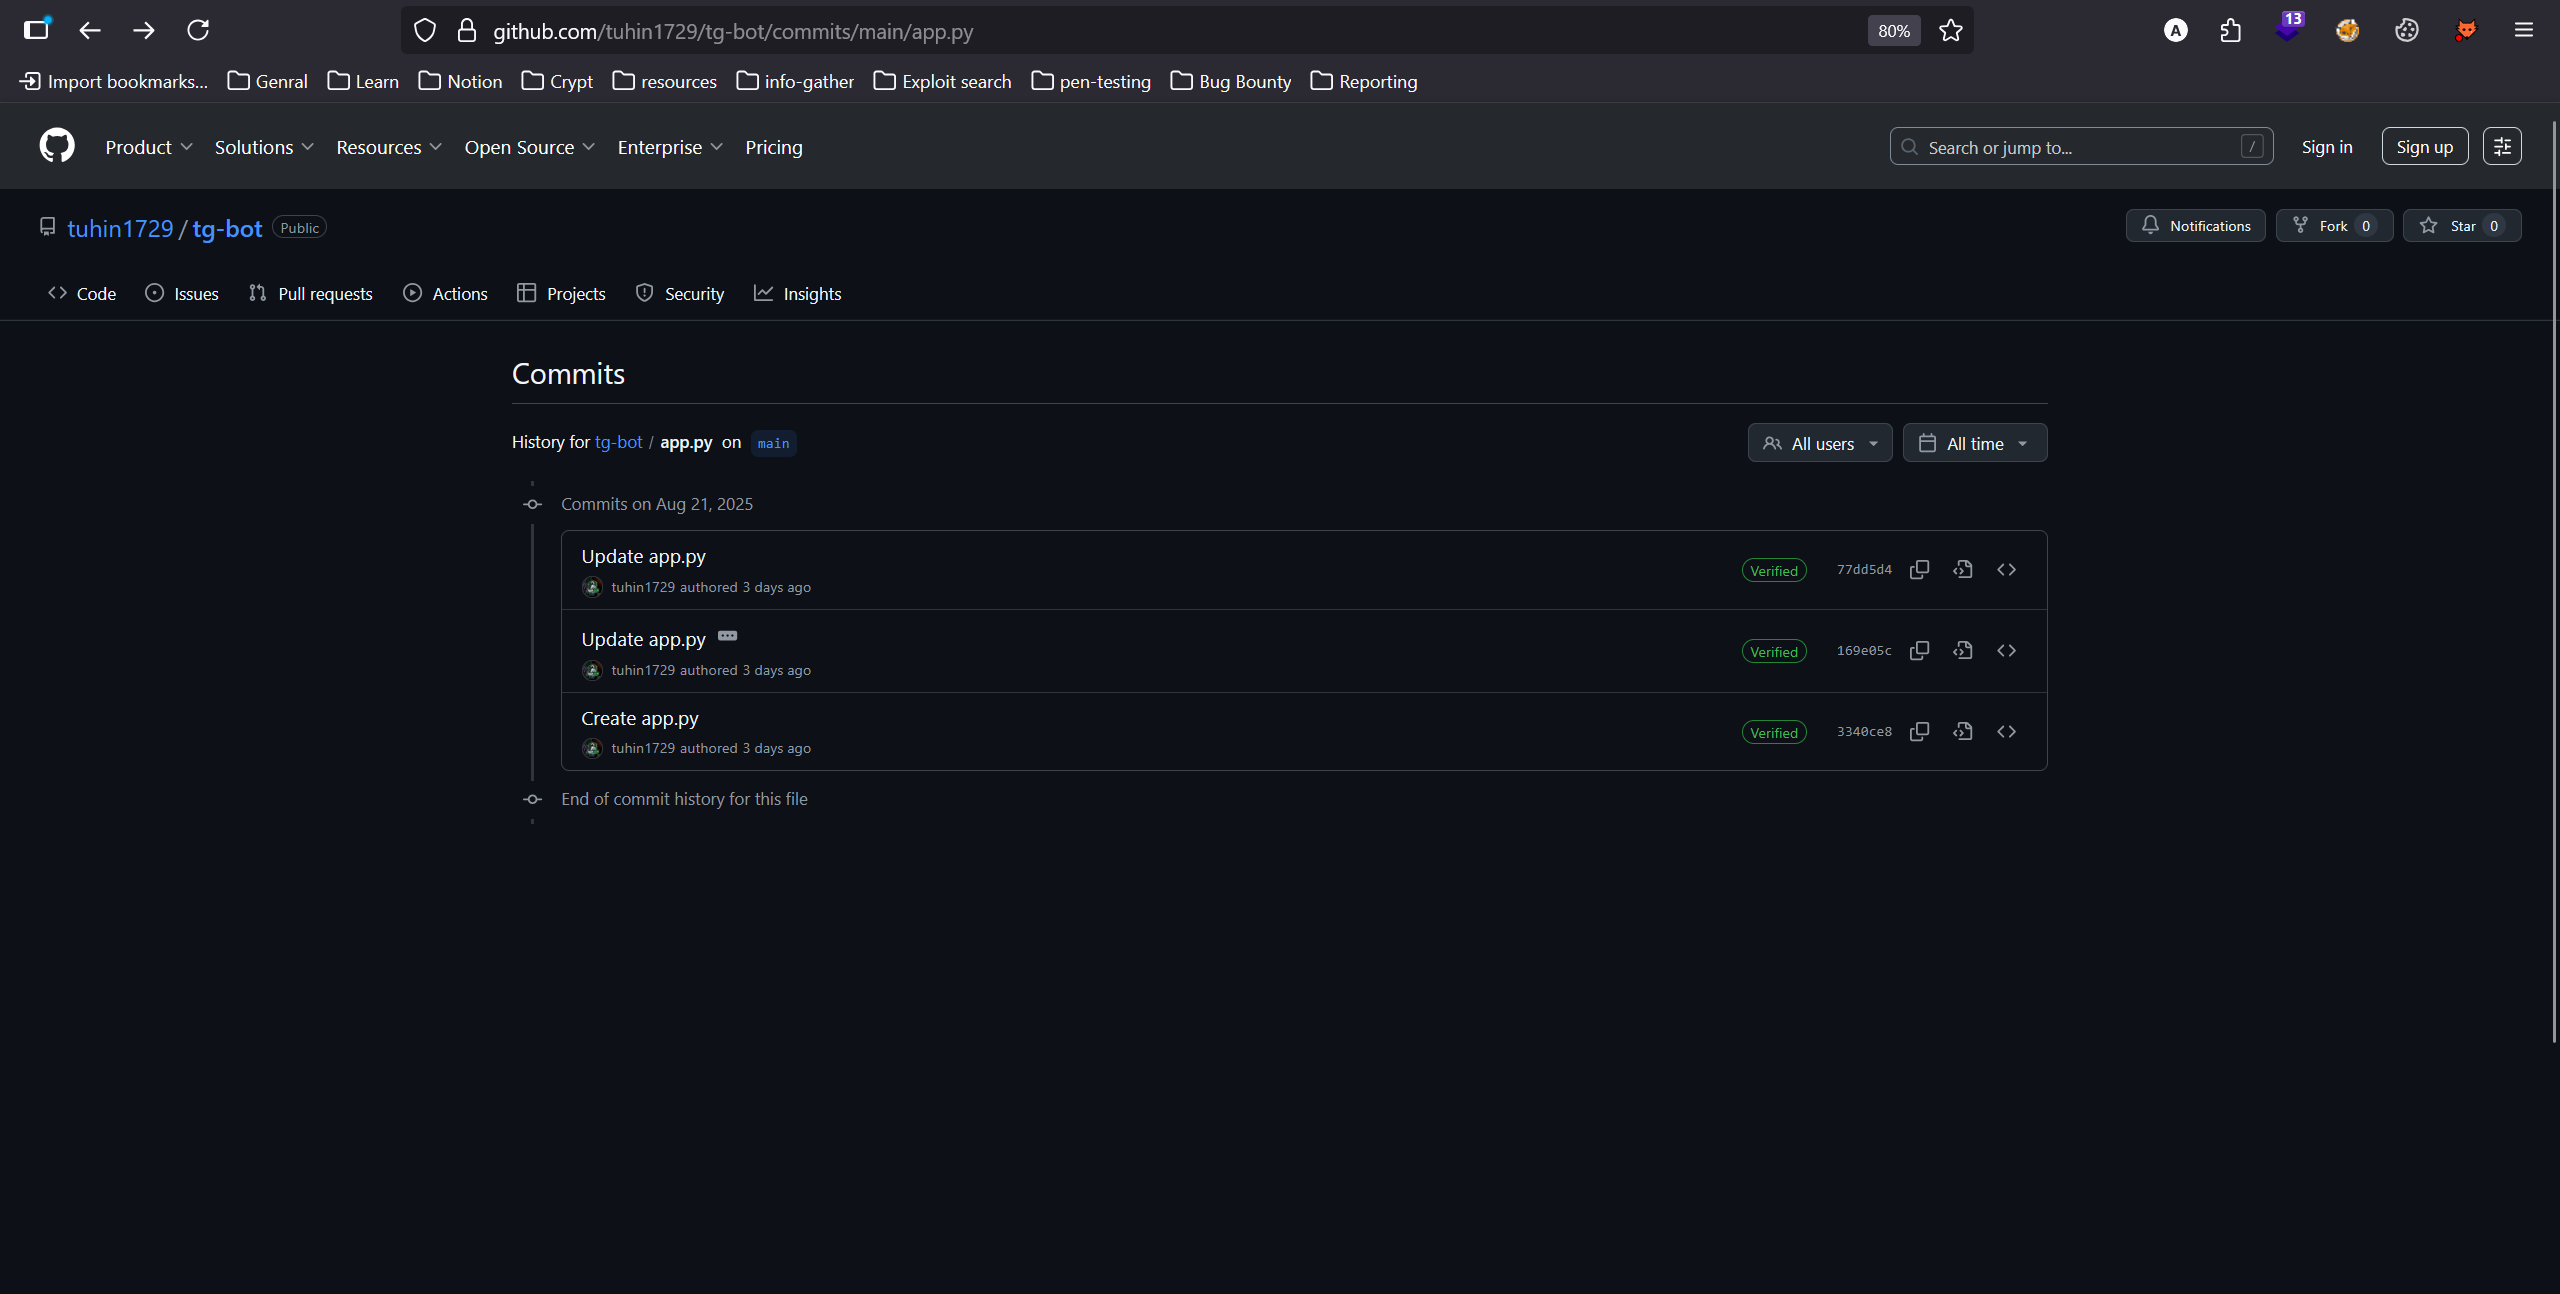Click the GitHub logo home icon
The image size is (2560, 1294).
(57, 146)
